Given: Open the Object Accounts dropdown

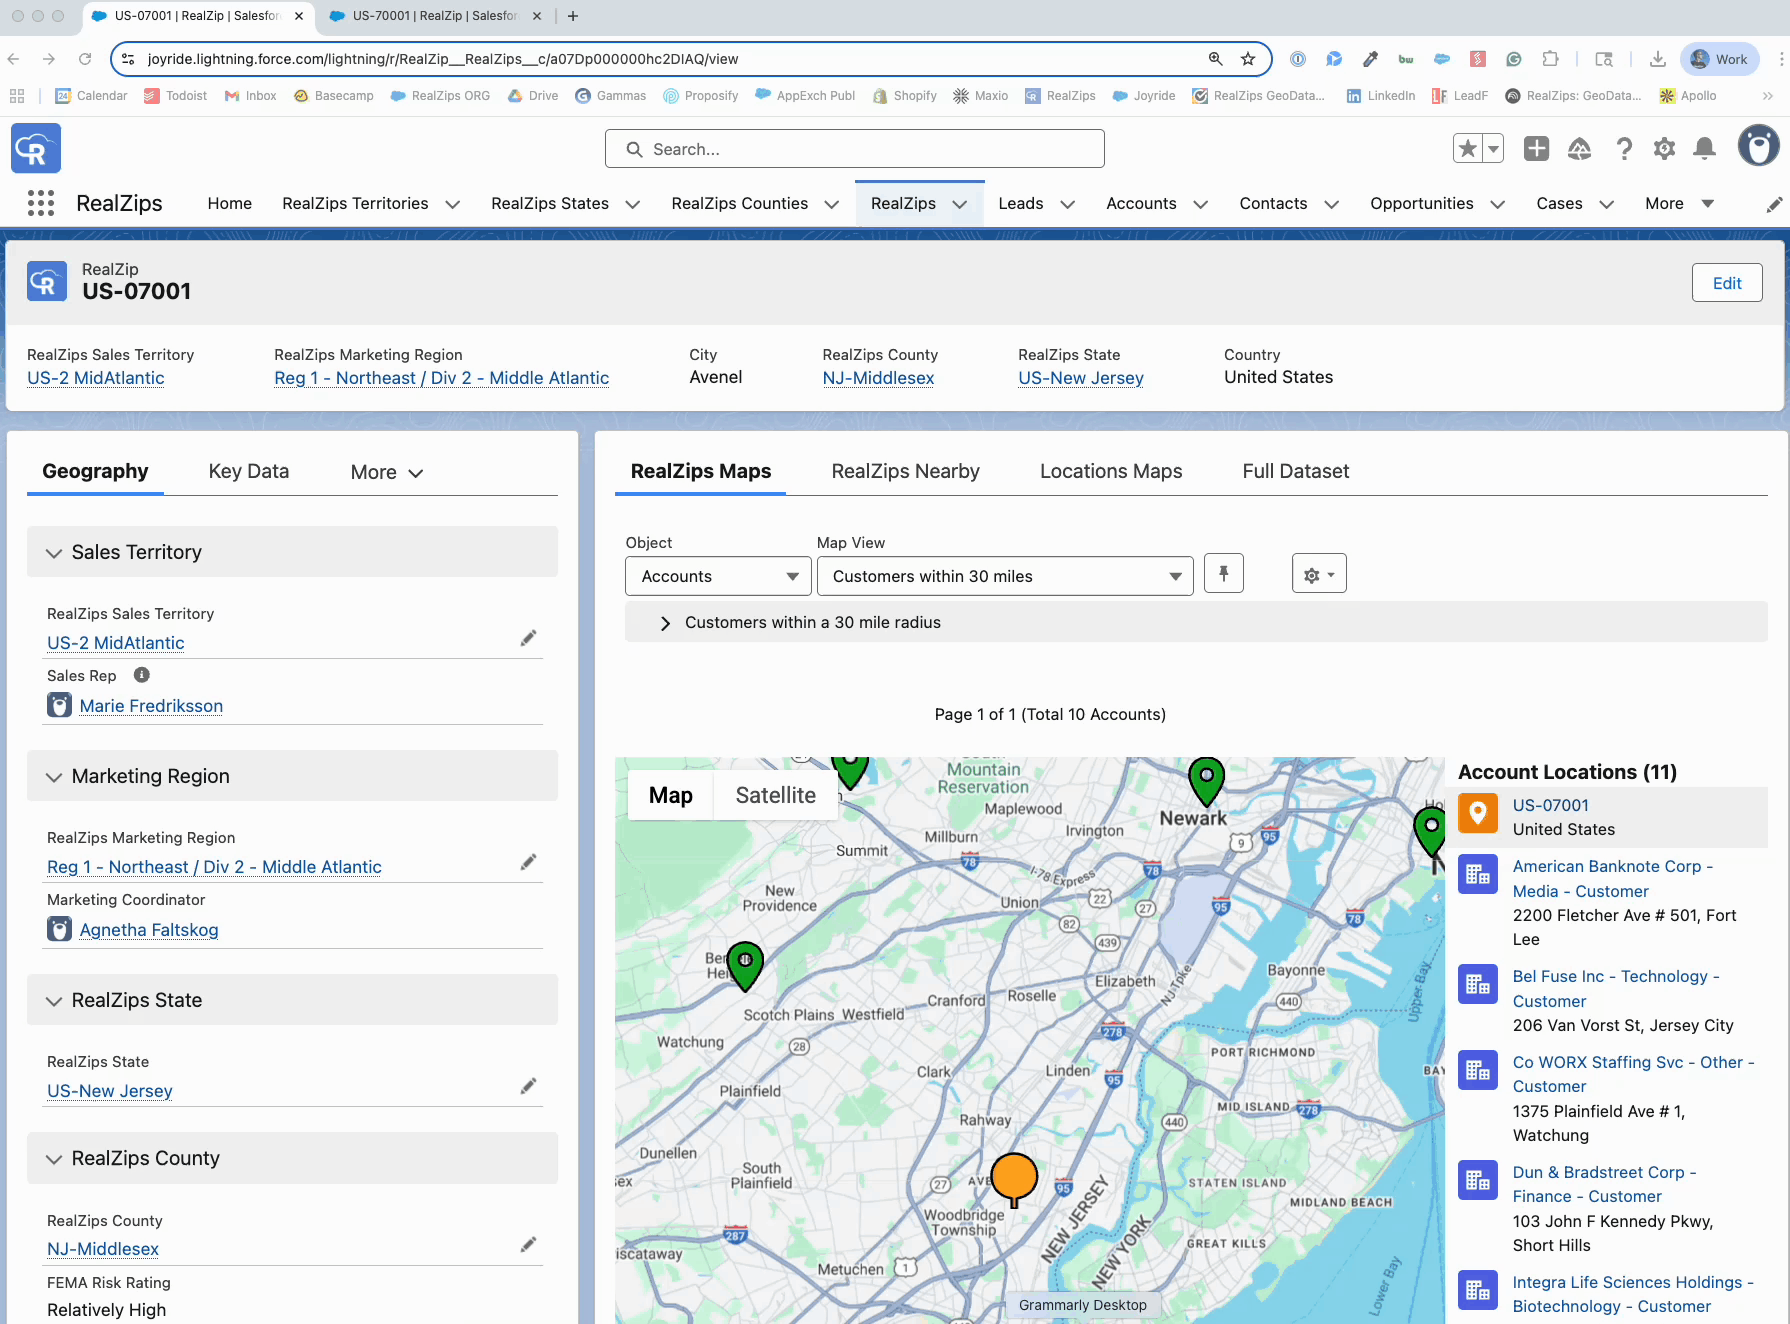Looking at the screenshot, I should point(716,576).
